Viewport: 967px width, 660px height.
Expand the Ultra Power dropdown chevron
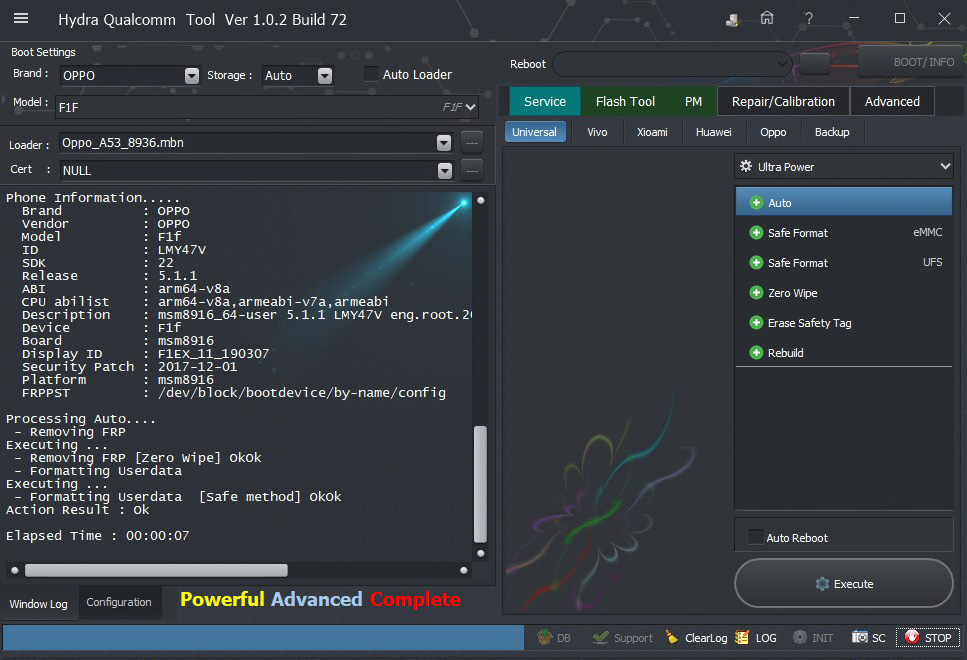click(945, 166)
